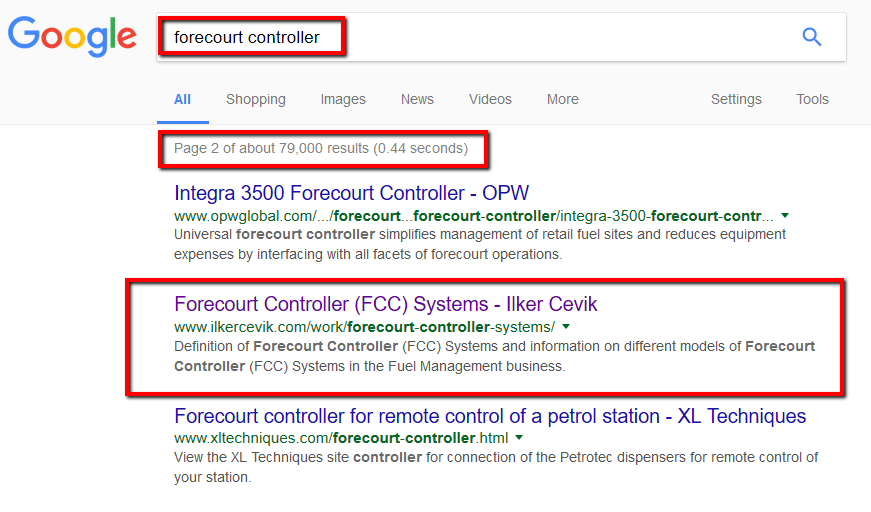
Task: Click the www.ilkercevik.com green URL text
Action: 364,327
